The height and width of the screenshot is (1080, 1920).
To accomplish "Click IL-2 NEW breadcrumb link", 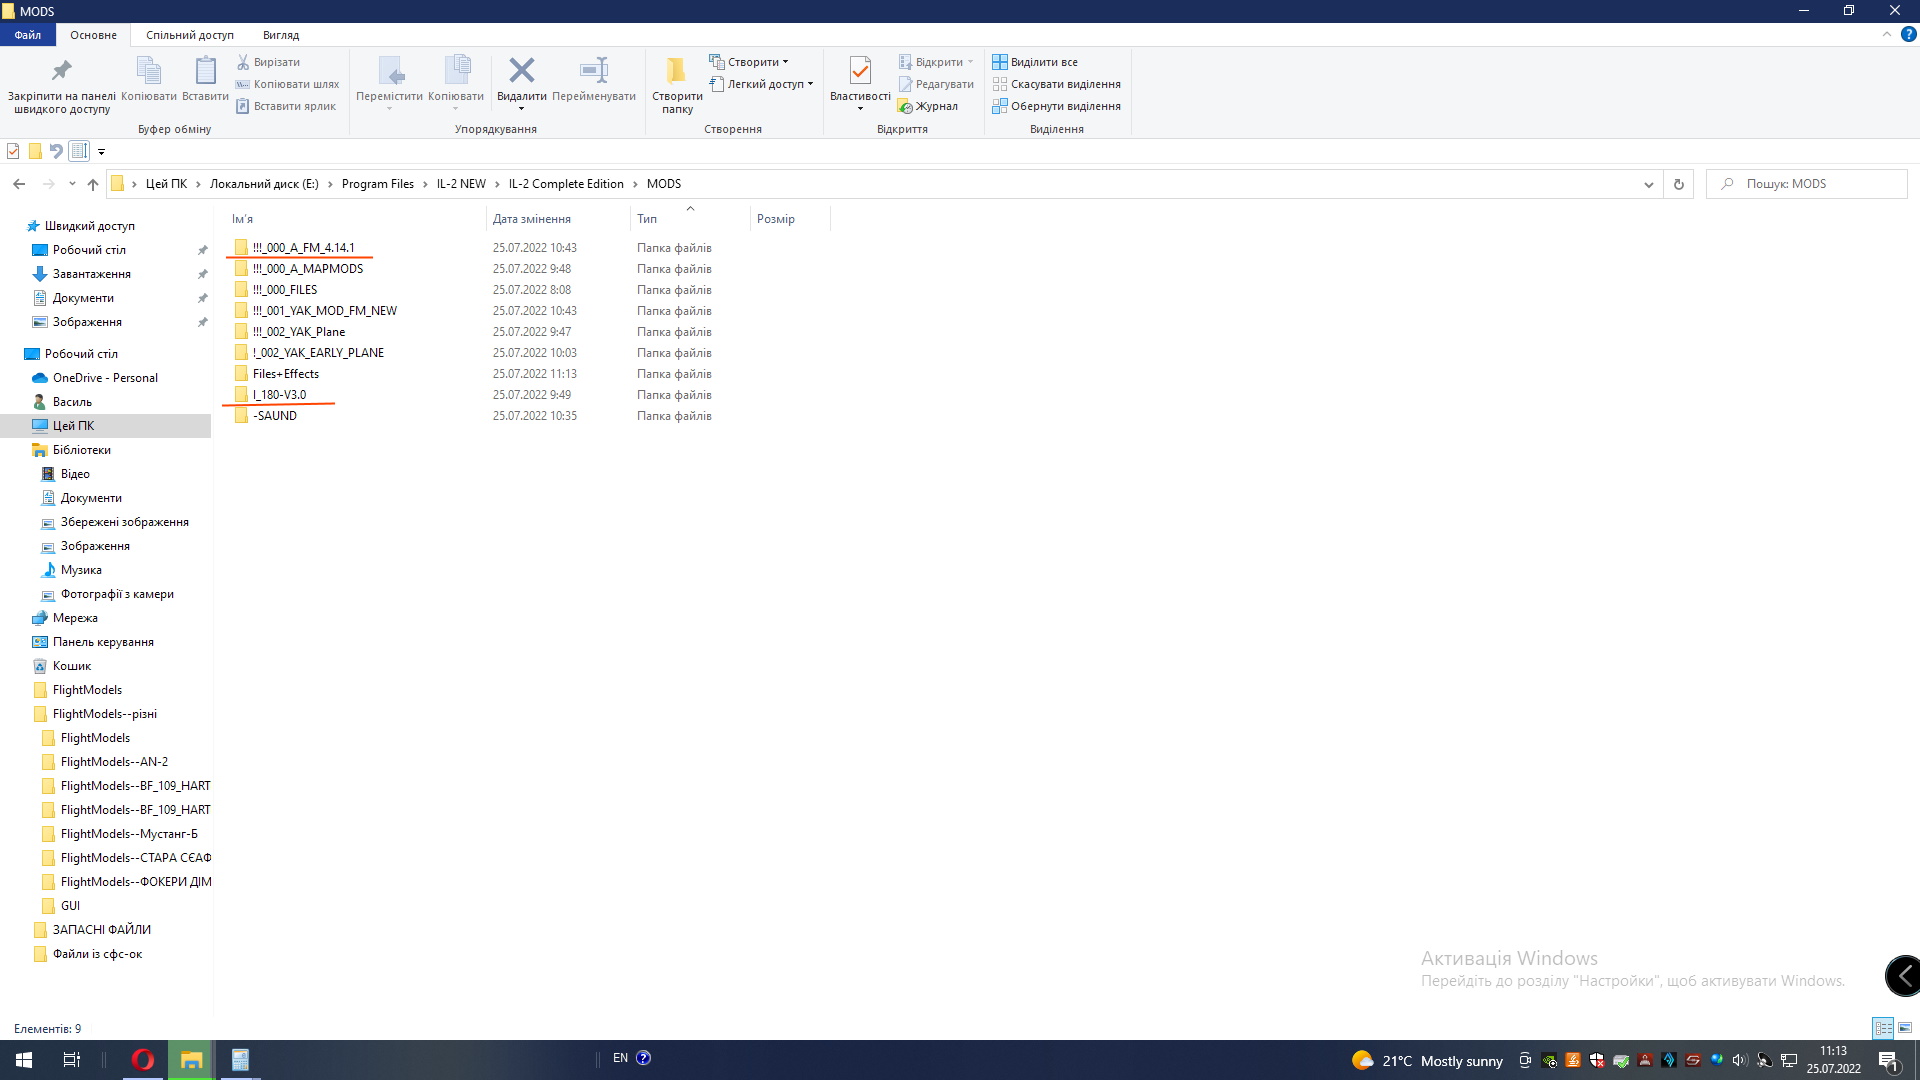I will click(460, 184).
